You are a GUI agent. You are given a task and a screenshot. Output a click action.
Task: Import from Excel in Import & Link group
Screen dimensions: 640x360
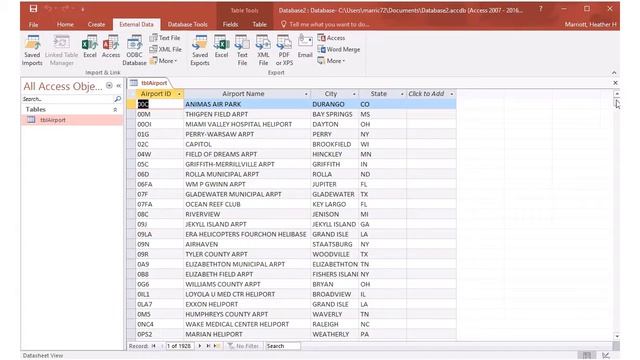[x=89, y=47]
